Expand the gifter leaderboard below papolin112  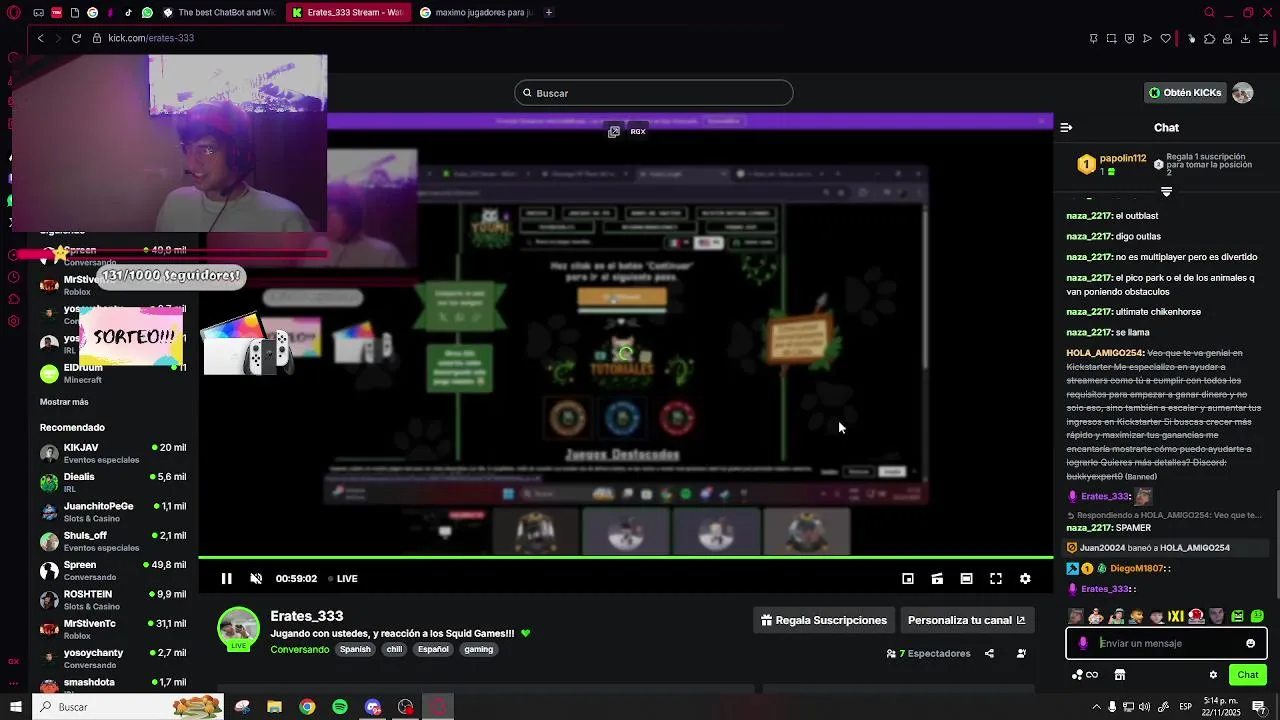1166,191
